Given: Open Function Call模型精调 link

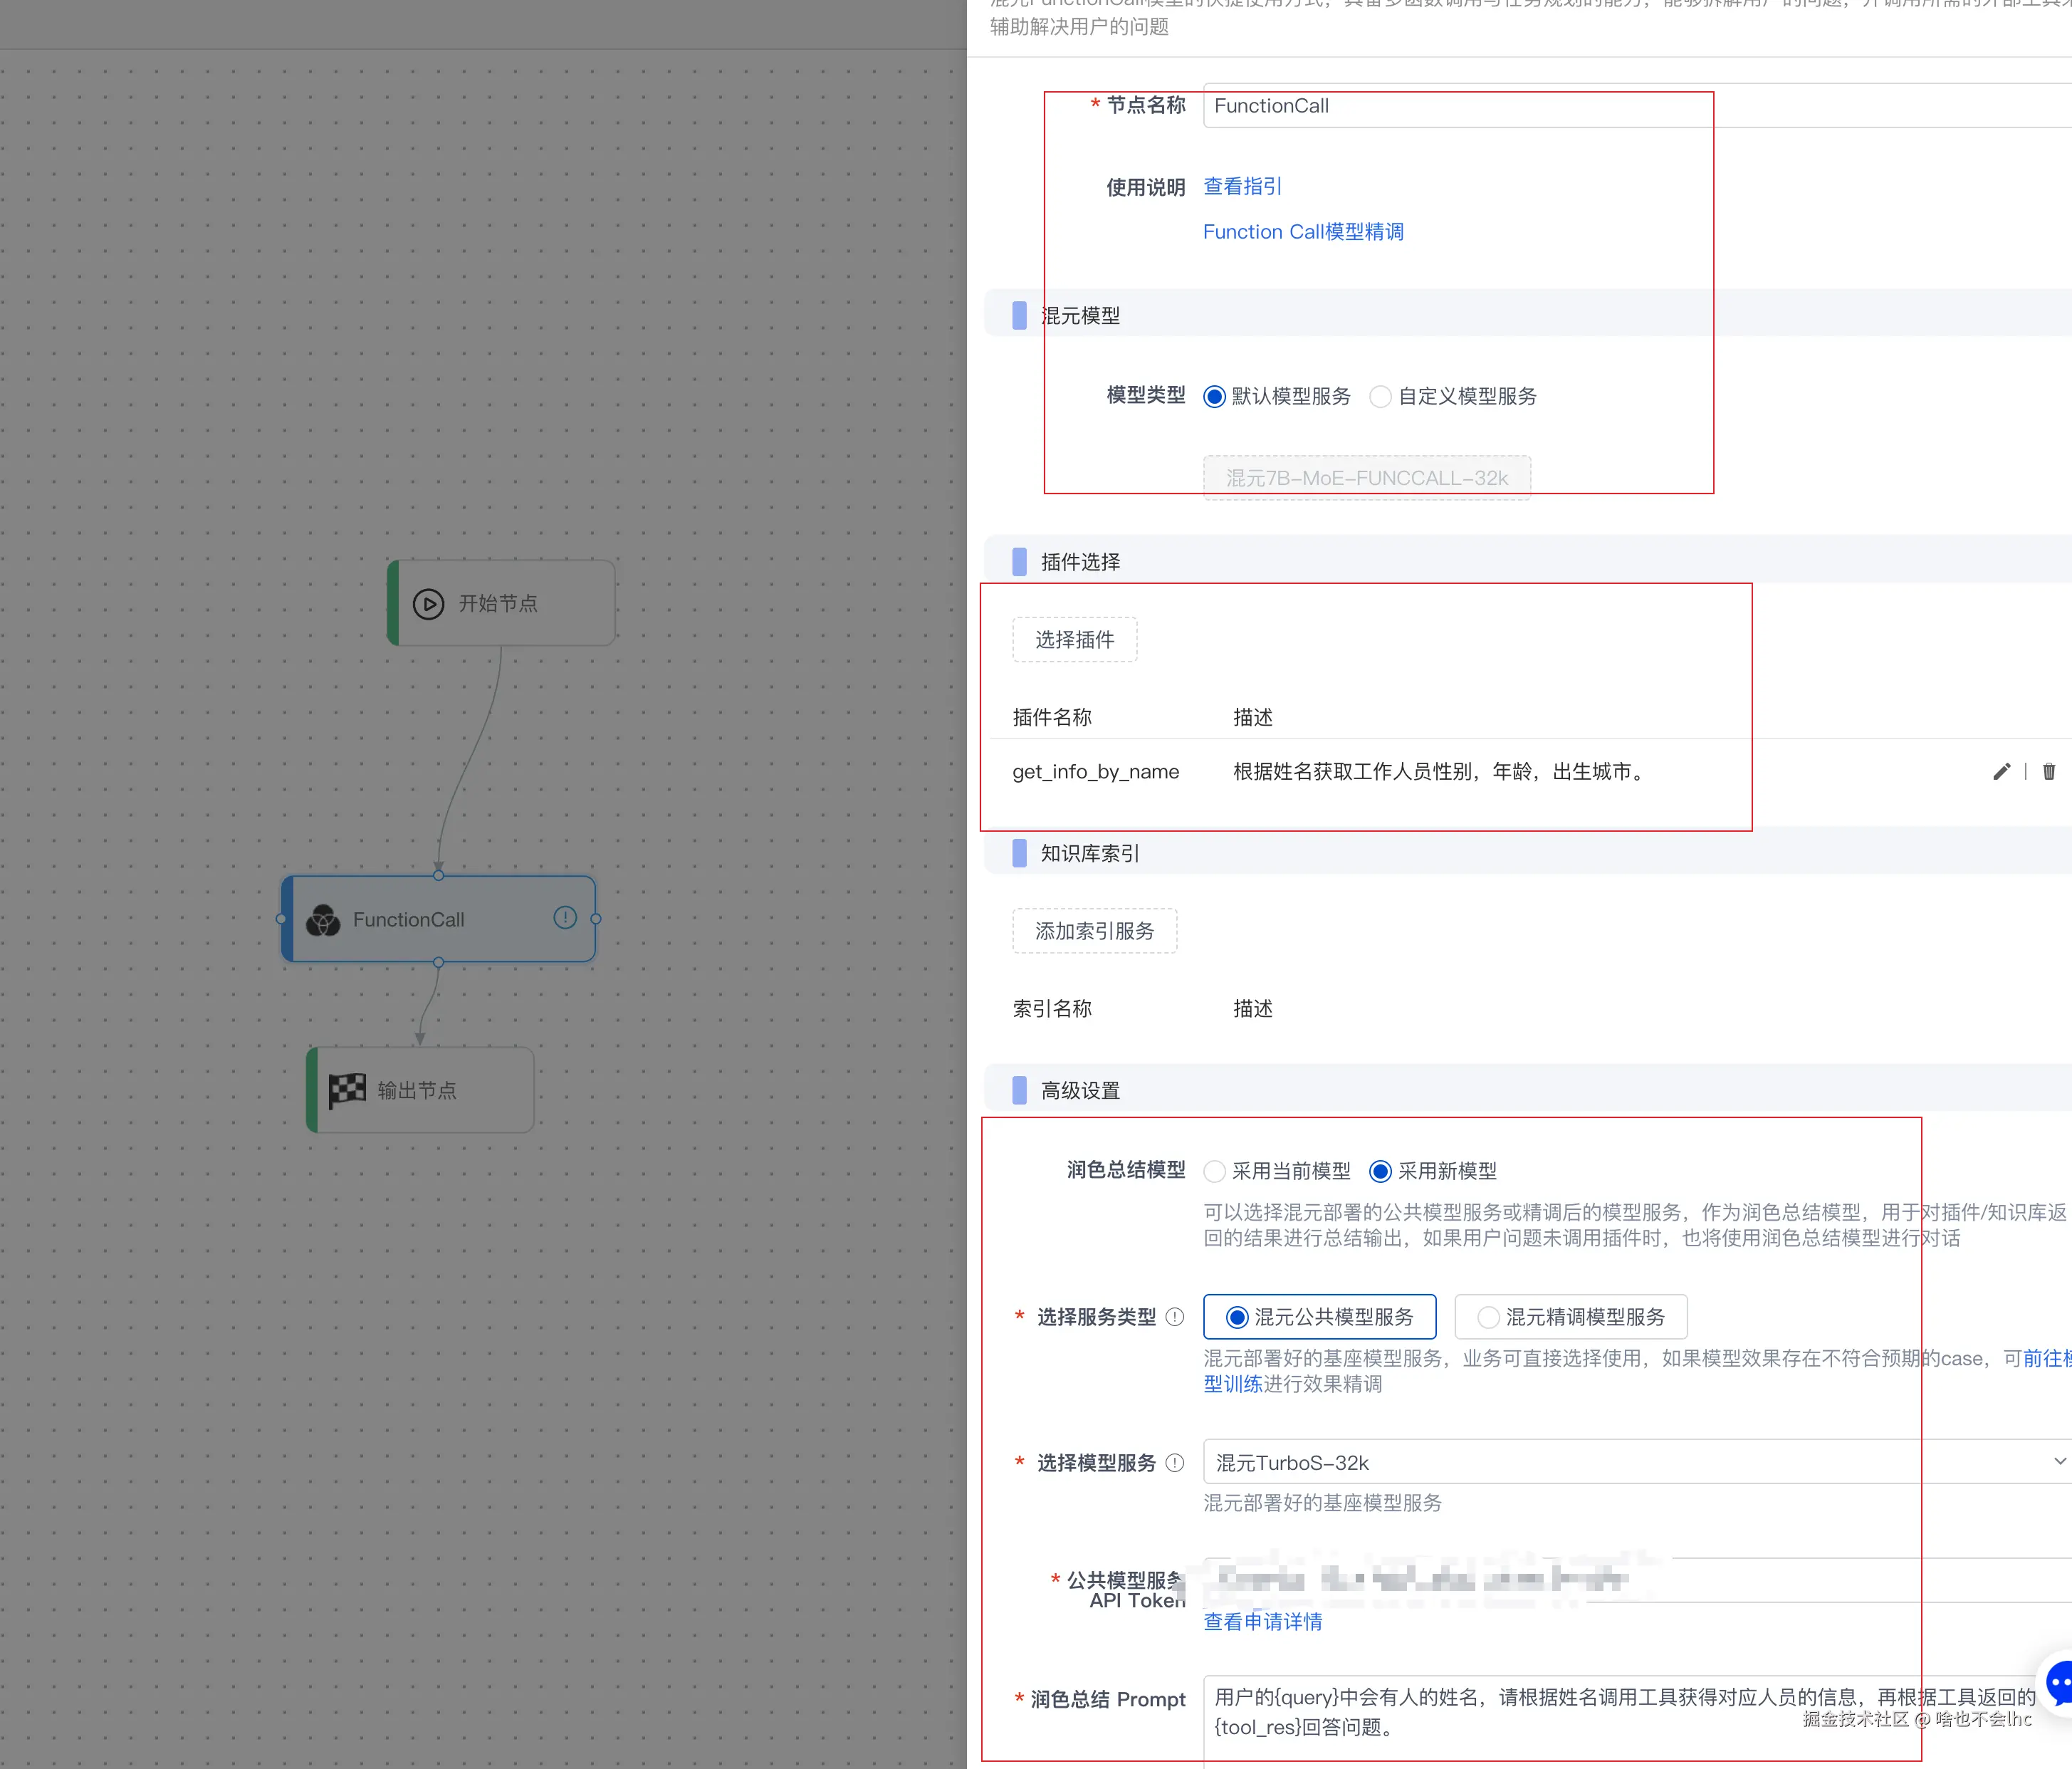Looking at the screenshot, I should (1303, 232).
